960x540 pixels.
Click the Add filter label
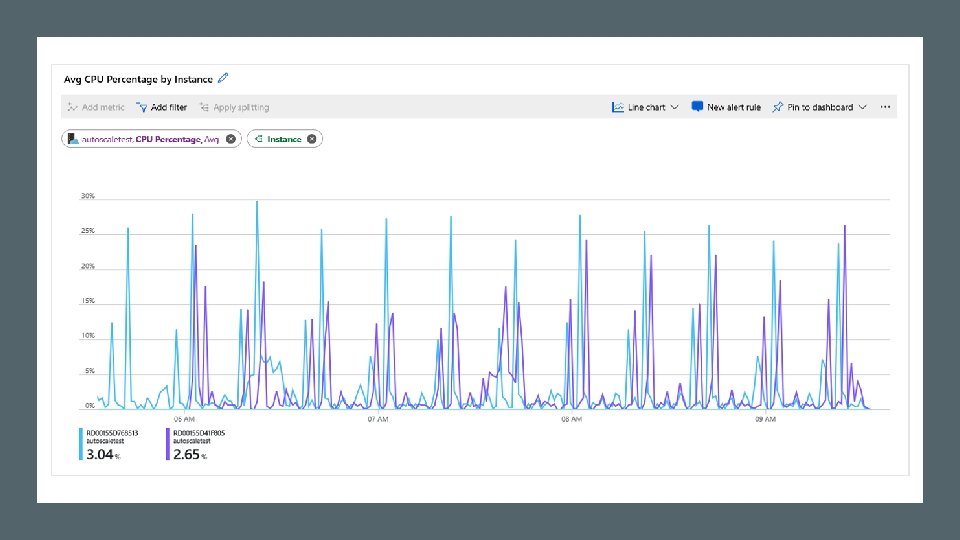[x=168, y=107]
